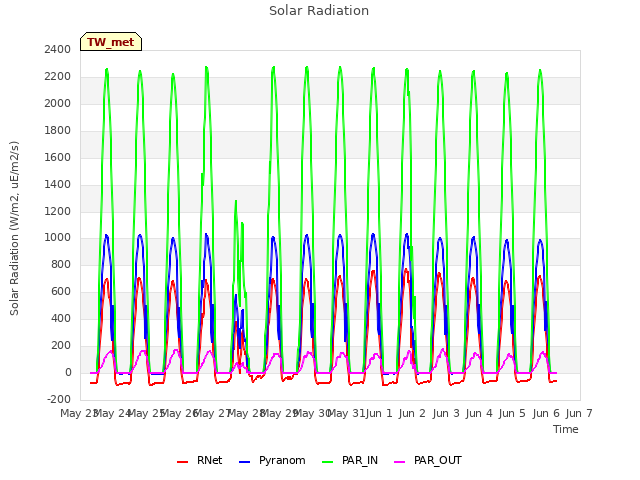Click the blue Pyranom legend swatch
Viewport: 640px width, 480px height.
(244, 462)
